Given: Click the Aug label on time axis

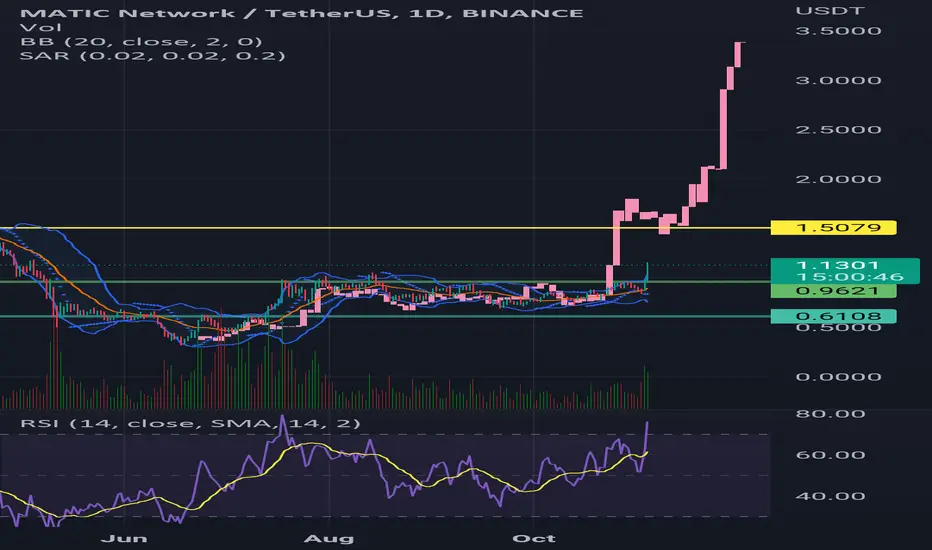Looking at the screenshot, I should (x=328, y=539).
